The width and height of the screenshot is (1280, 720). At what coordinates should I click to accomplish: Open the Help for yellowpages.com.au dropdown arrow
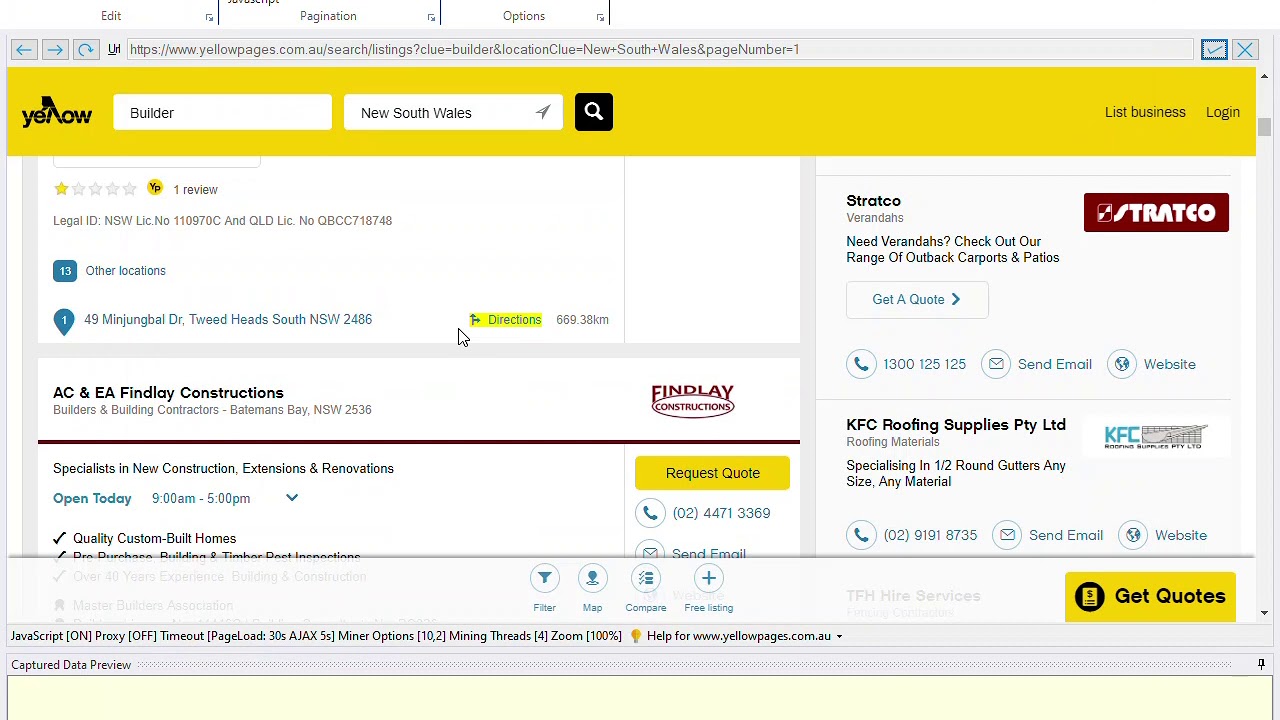(839, 636)
